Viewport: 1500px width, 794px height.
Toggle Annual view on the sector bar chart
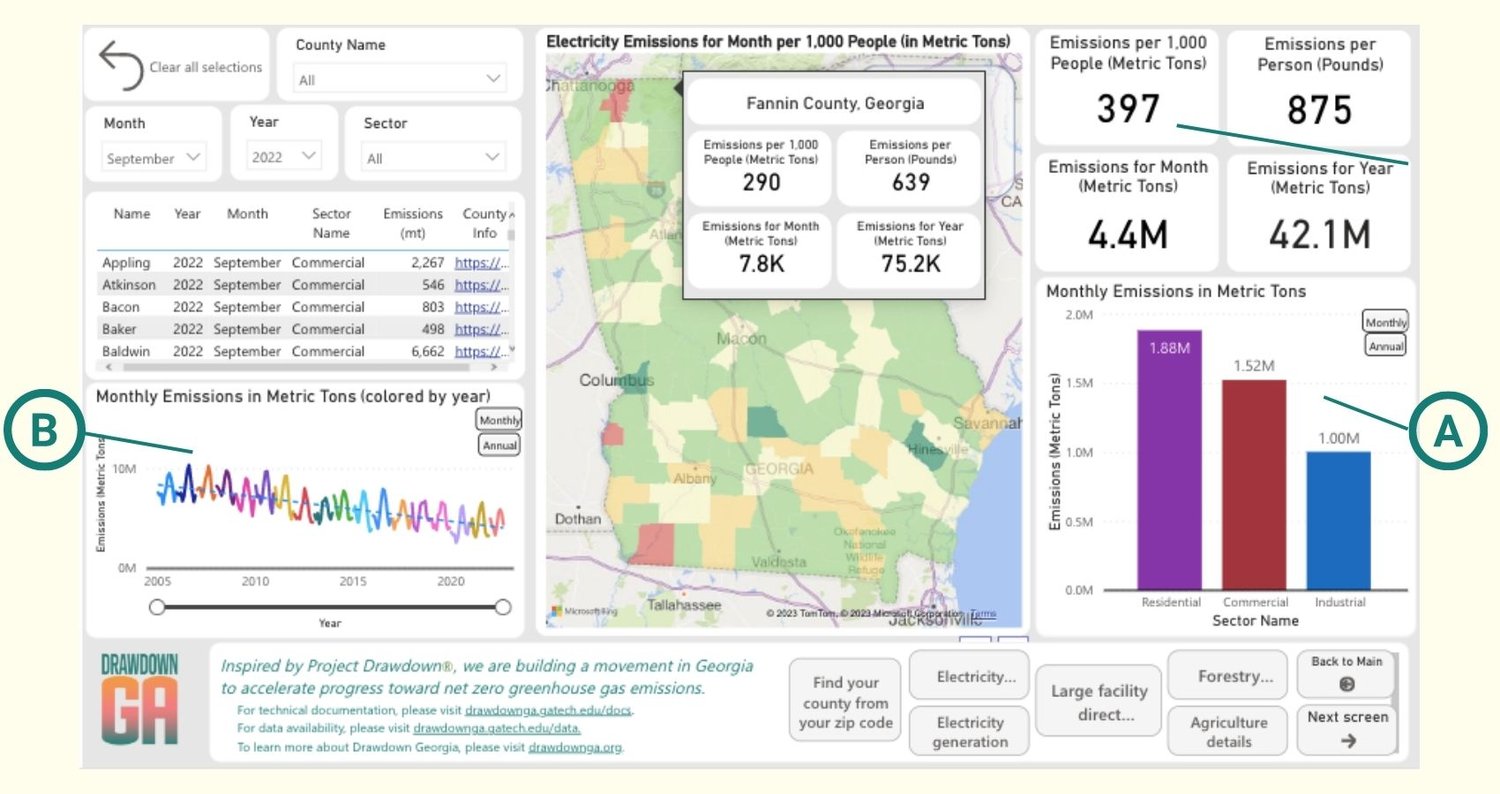1385,344
